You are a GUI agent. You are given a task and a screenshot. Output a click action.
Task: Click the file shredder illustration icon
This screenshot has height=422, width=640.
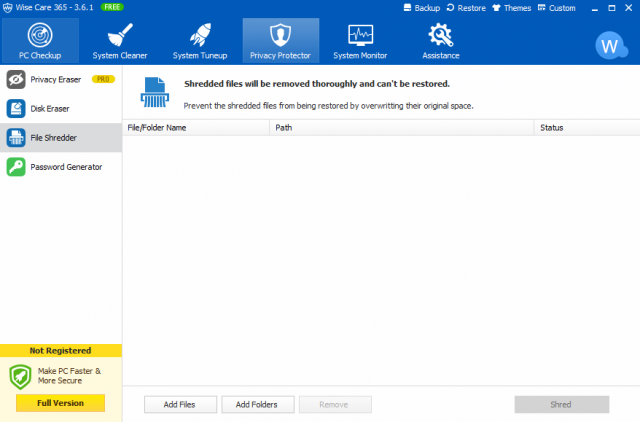point(155,92)
